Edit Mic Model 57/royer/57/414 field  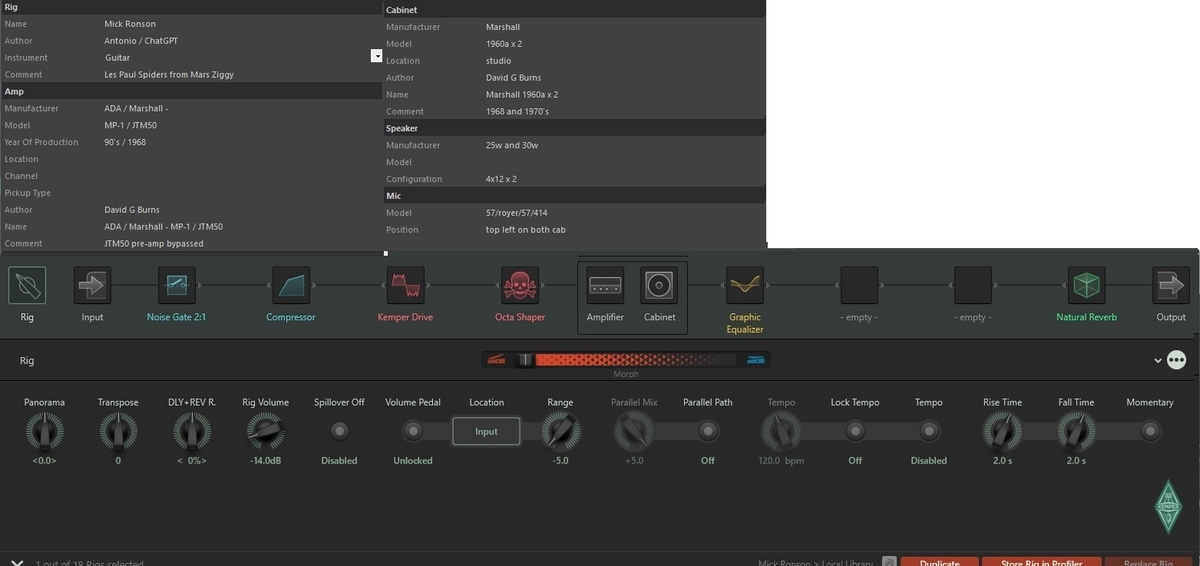point(624,213)
